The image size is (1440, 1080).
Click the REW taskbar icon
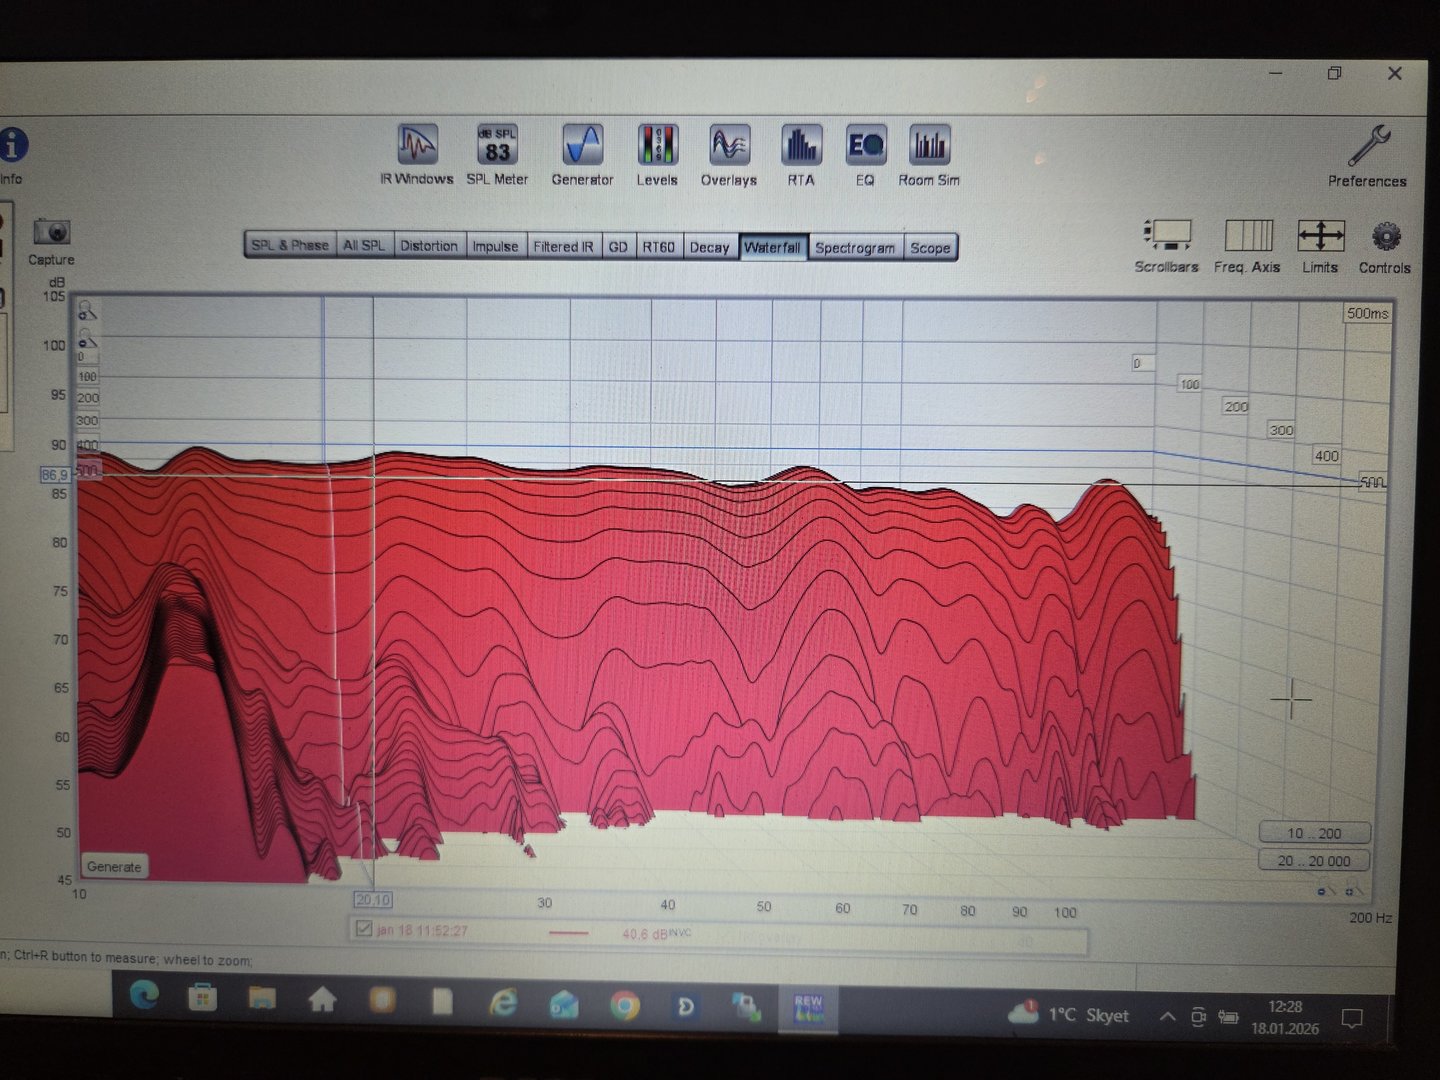[808, 1008]
